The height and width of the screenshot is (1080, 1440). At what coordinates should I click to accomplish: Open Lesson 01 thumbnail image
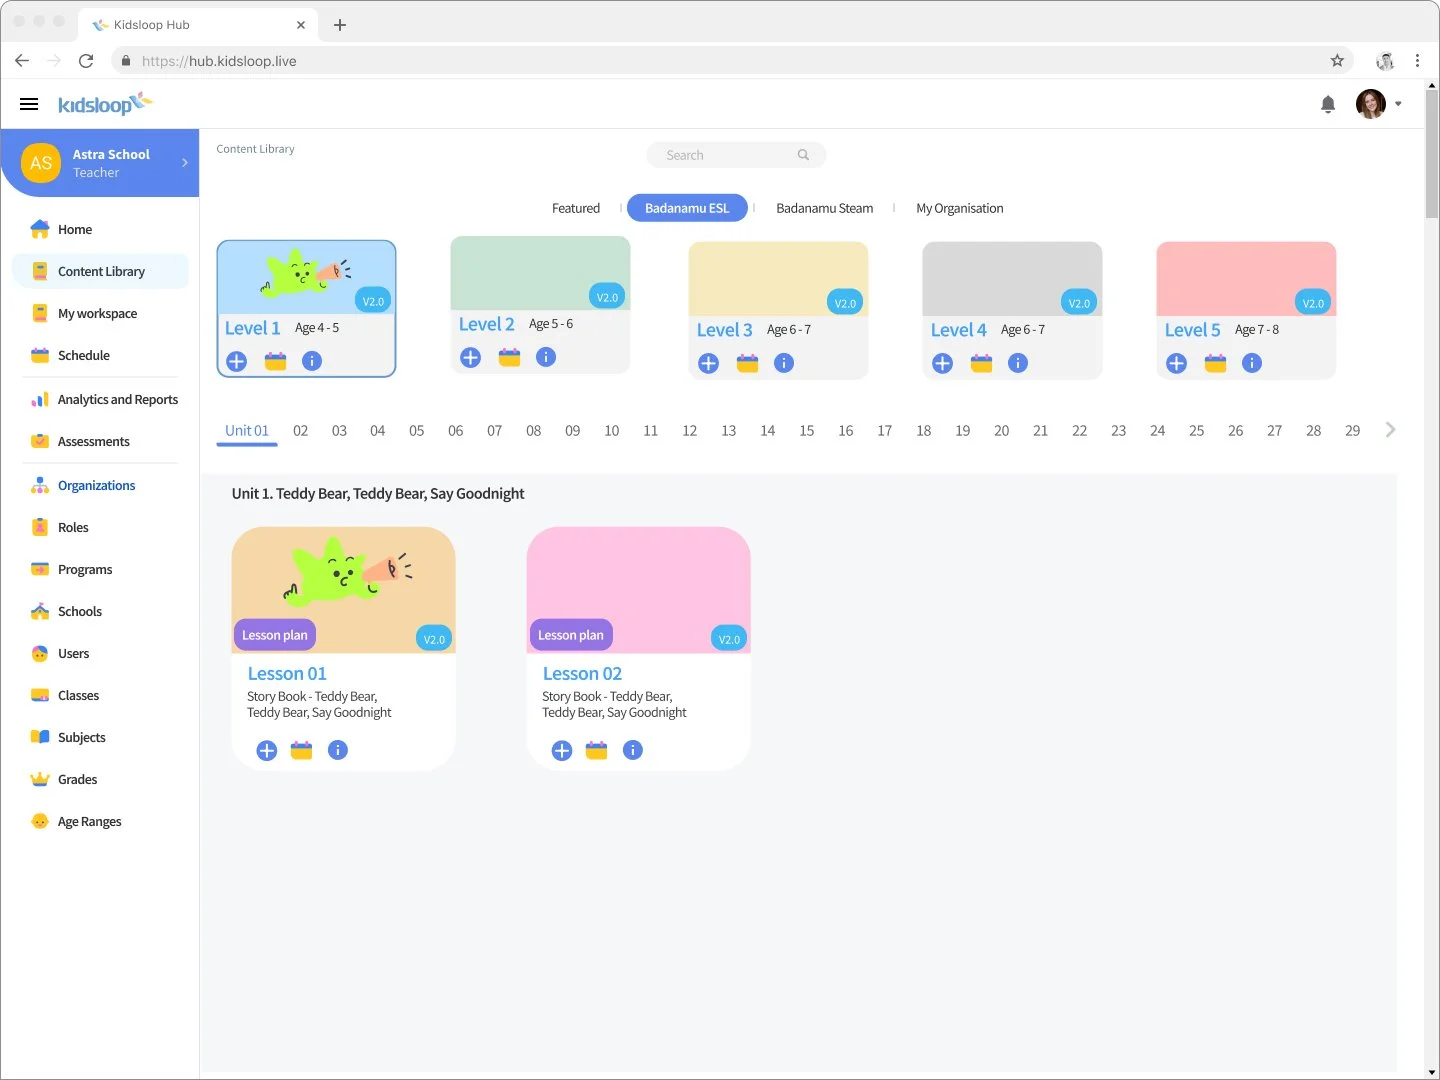pos(343,590)
